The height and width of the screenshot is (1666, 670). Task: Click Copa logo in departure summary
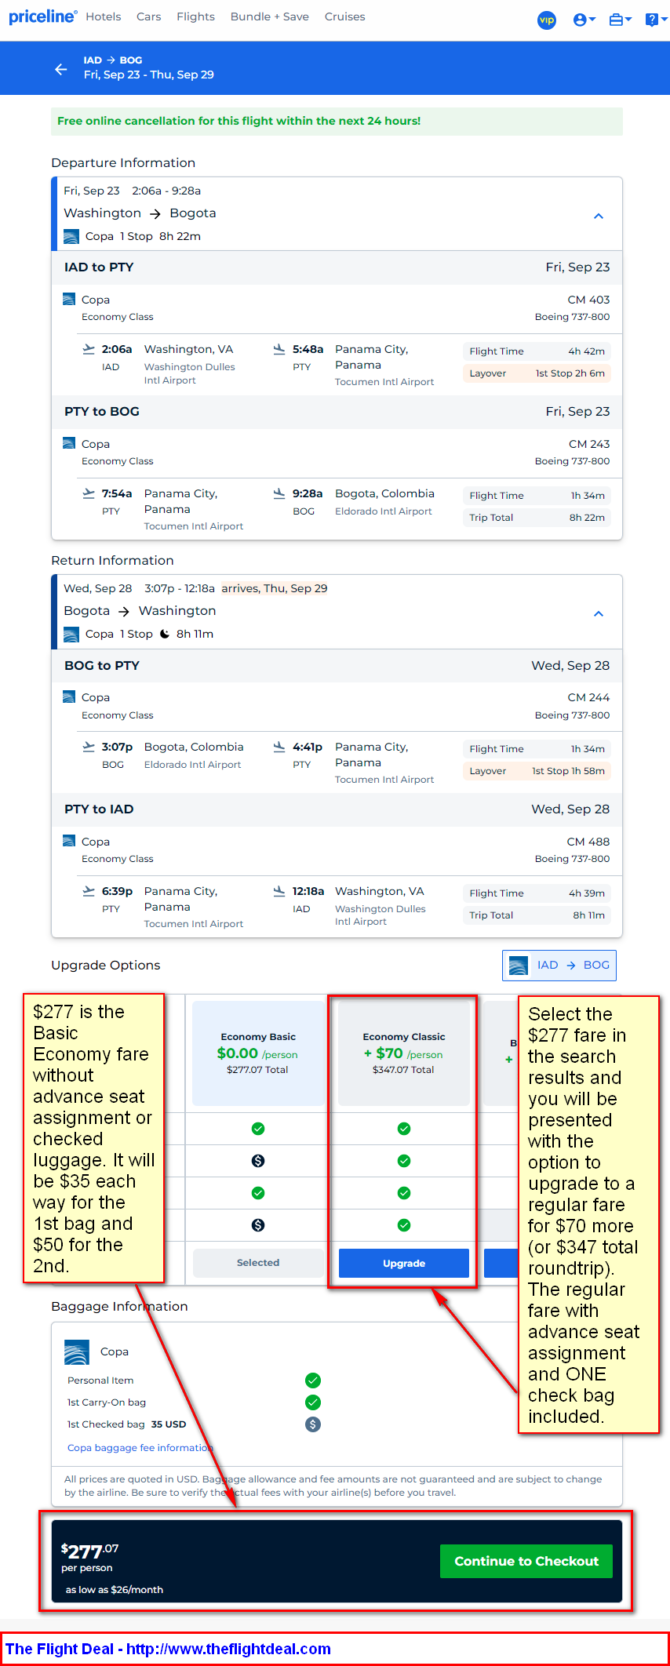[x=71, y=237]
